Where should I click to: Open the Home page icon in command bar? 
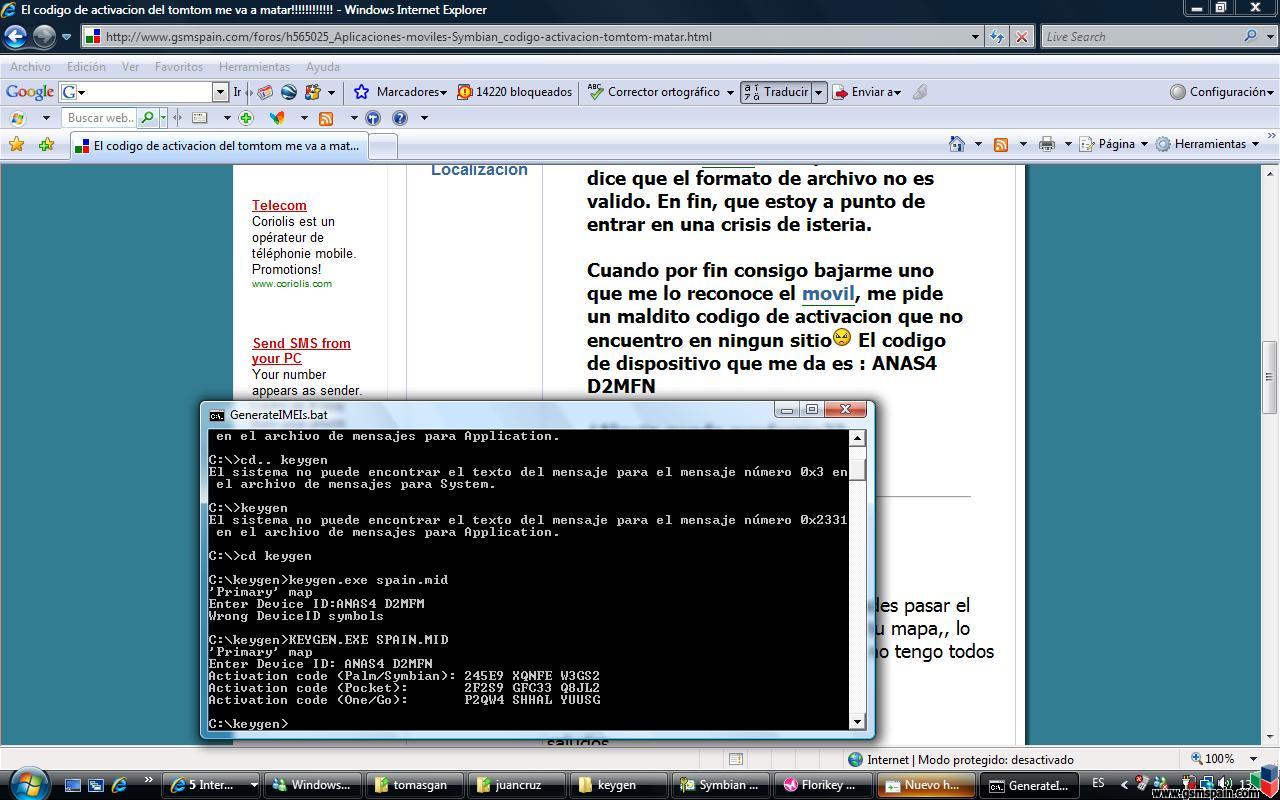coord(957,144)
